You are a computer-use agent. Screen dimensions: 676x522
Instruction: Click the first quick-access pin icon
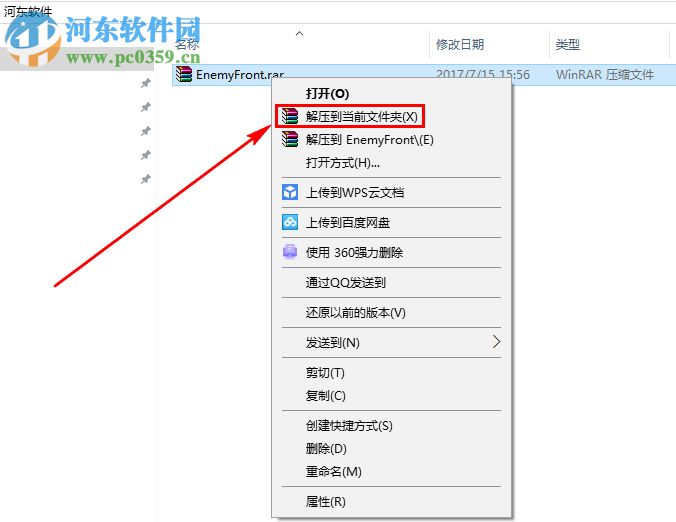click(x=146, y=83)
